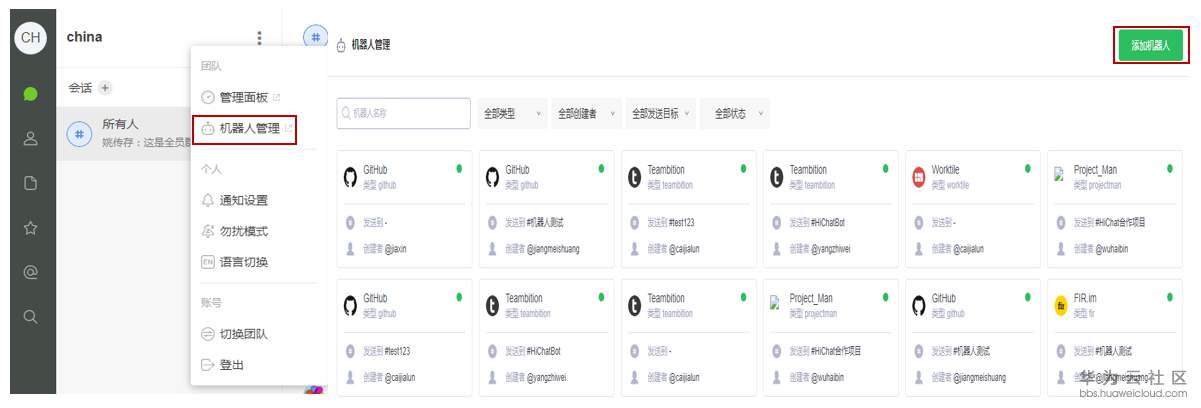
Task: Click the 添加机器人 button
Action: pos(1150,46)
